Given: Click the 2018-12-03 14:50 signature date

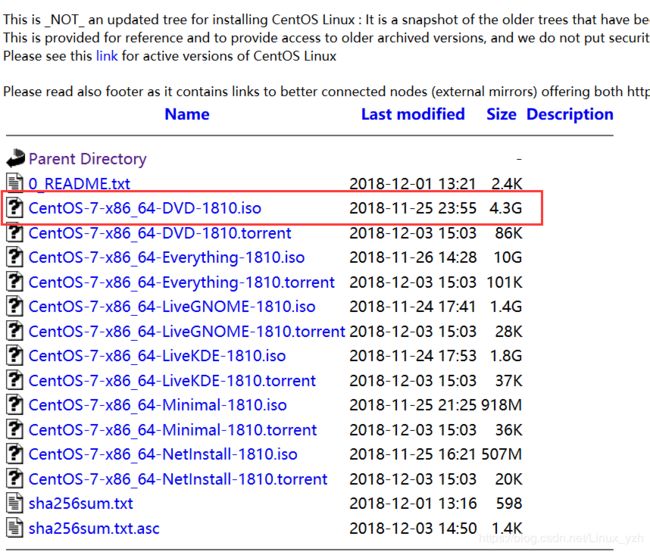Looking at the screenshot, I should [x=413, y=528].
